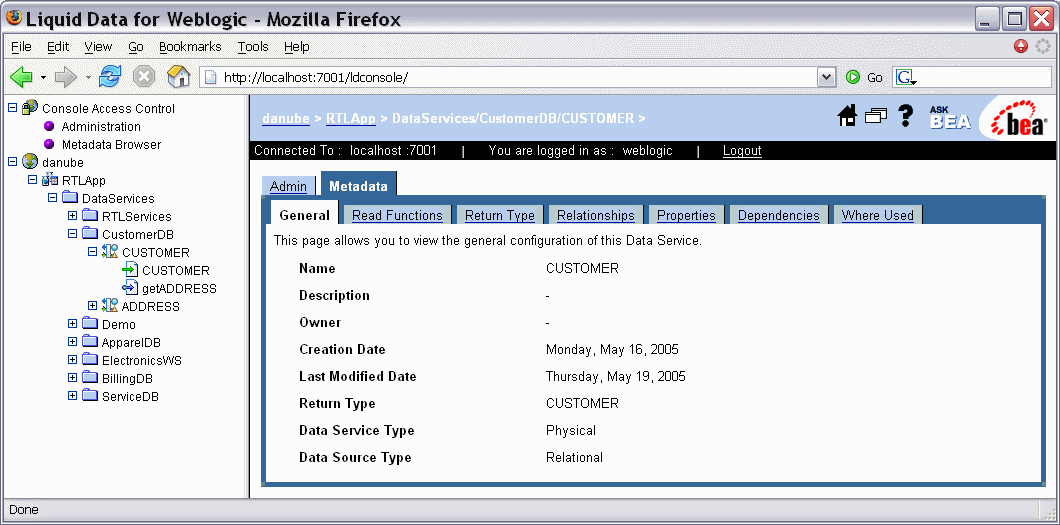The height and width of the screenshot is (525, 1060).
Task: Open the Bookmarks menu
Action: [x=190, y=47]
